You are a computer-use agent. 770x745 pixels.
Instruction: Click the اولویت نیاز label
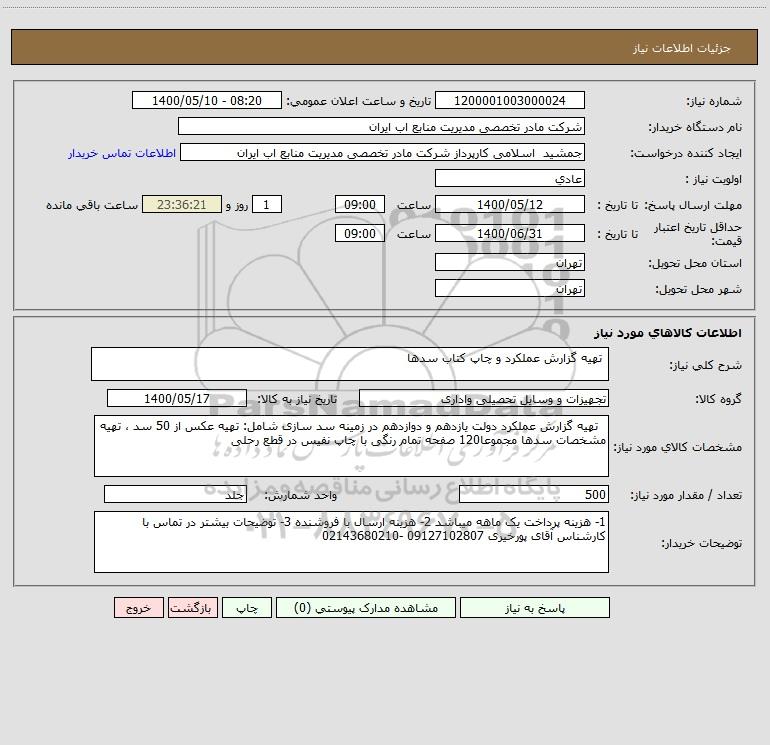click(x=714, y=180)
